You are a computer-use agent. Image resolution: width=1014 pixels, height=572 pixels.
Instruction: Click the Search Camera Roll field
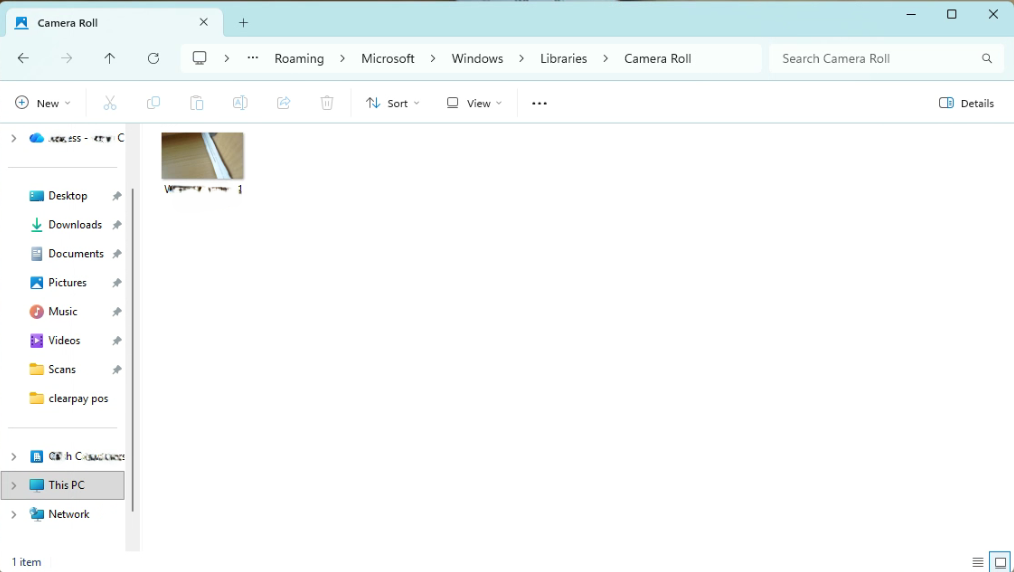point(885,58)
